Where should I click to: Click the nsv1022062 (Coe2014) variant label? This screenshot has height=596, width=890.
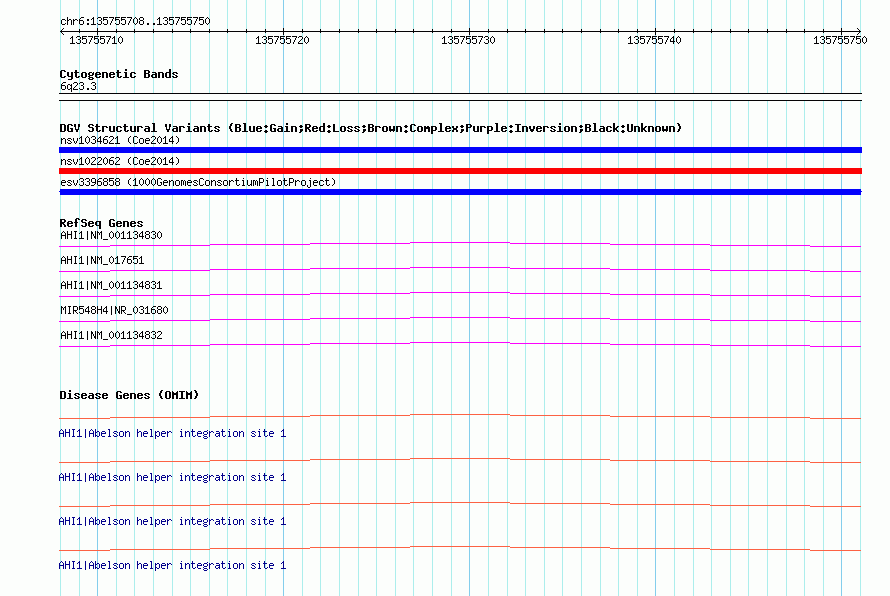click(120, 161)
